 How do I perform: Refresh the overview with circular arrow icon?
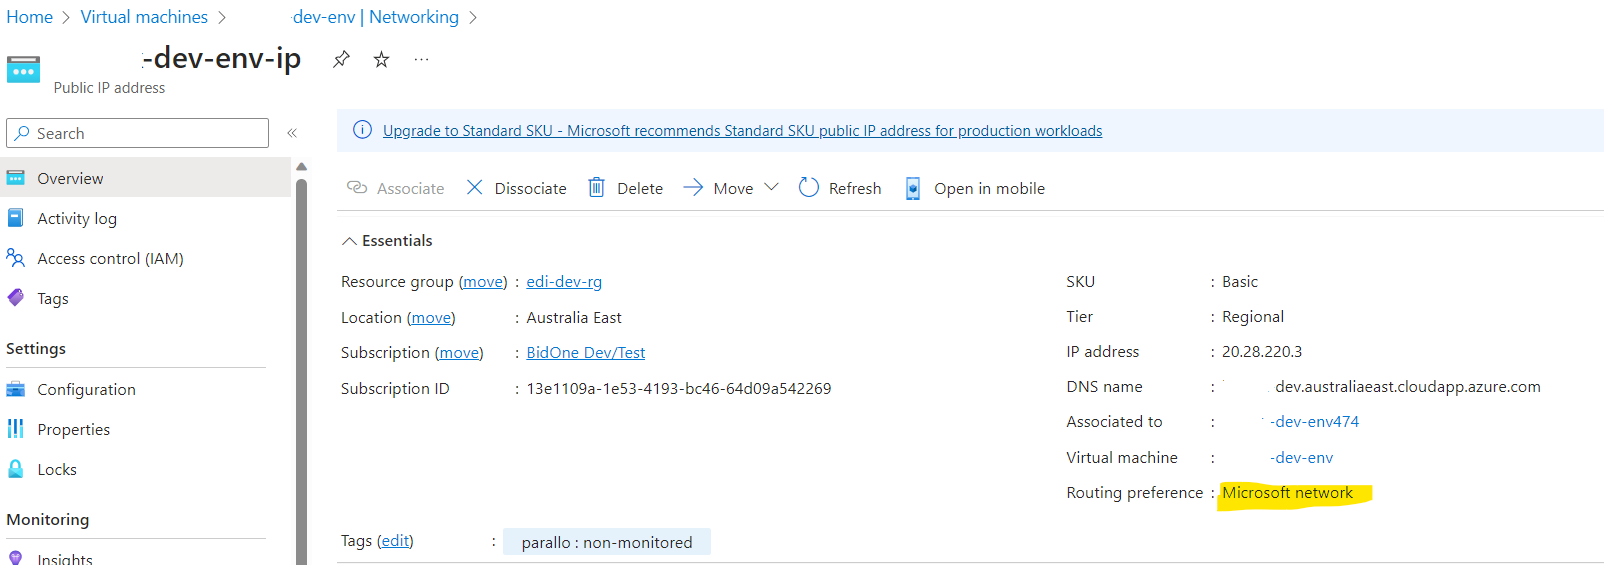tap(809, 187)
